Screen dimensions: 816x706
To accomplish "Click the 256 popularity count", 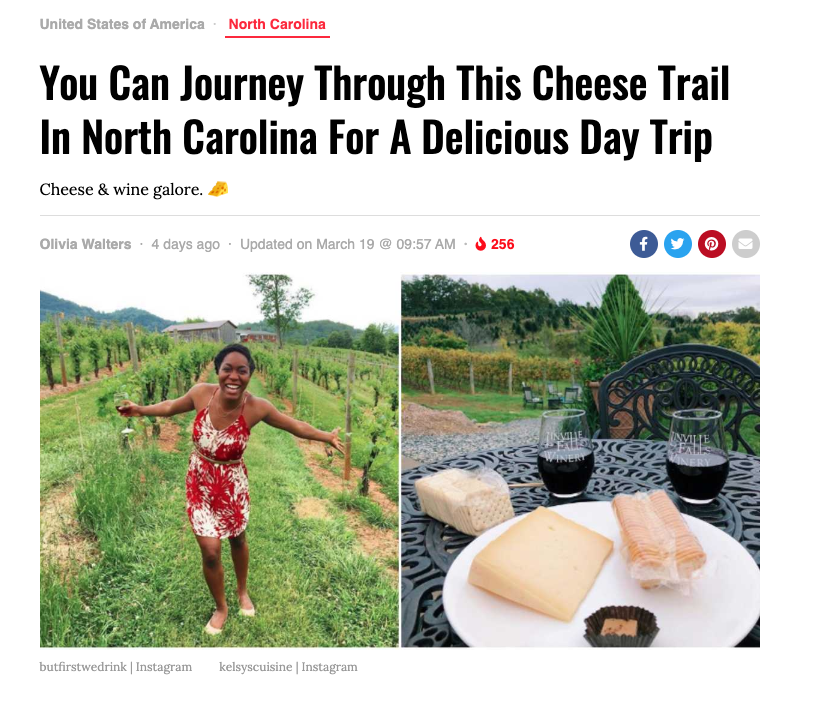I will [503, 244].
